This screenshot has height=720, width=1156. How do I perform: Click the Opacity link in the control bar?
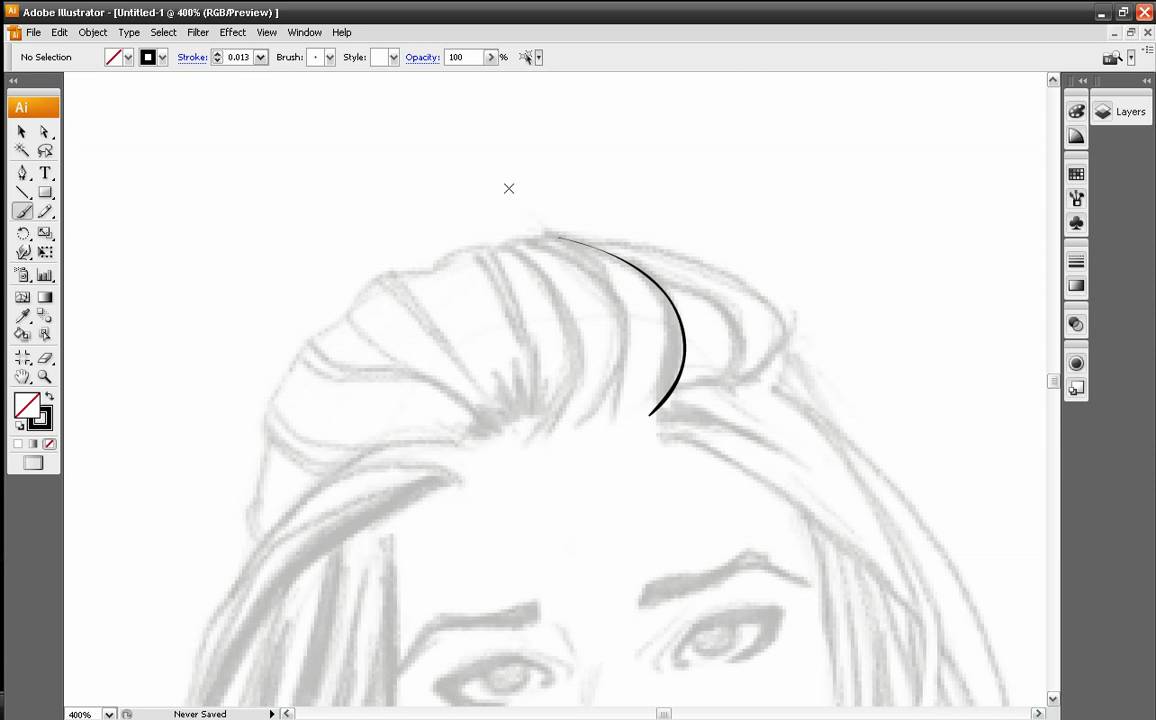tap(422, 57)
